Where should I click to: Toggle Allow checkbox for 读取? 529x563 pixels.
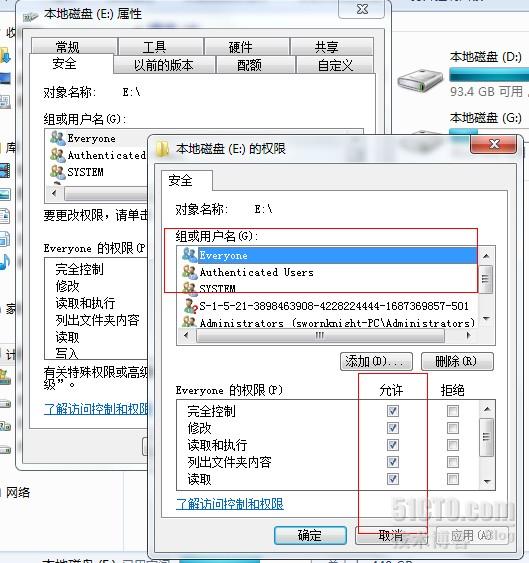[x=393, y=479]
